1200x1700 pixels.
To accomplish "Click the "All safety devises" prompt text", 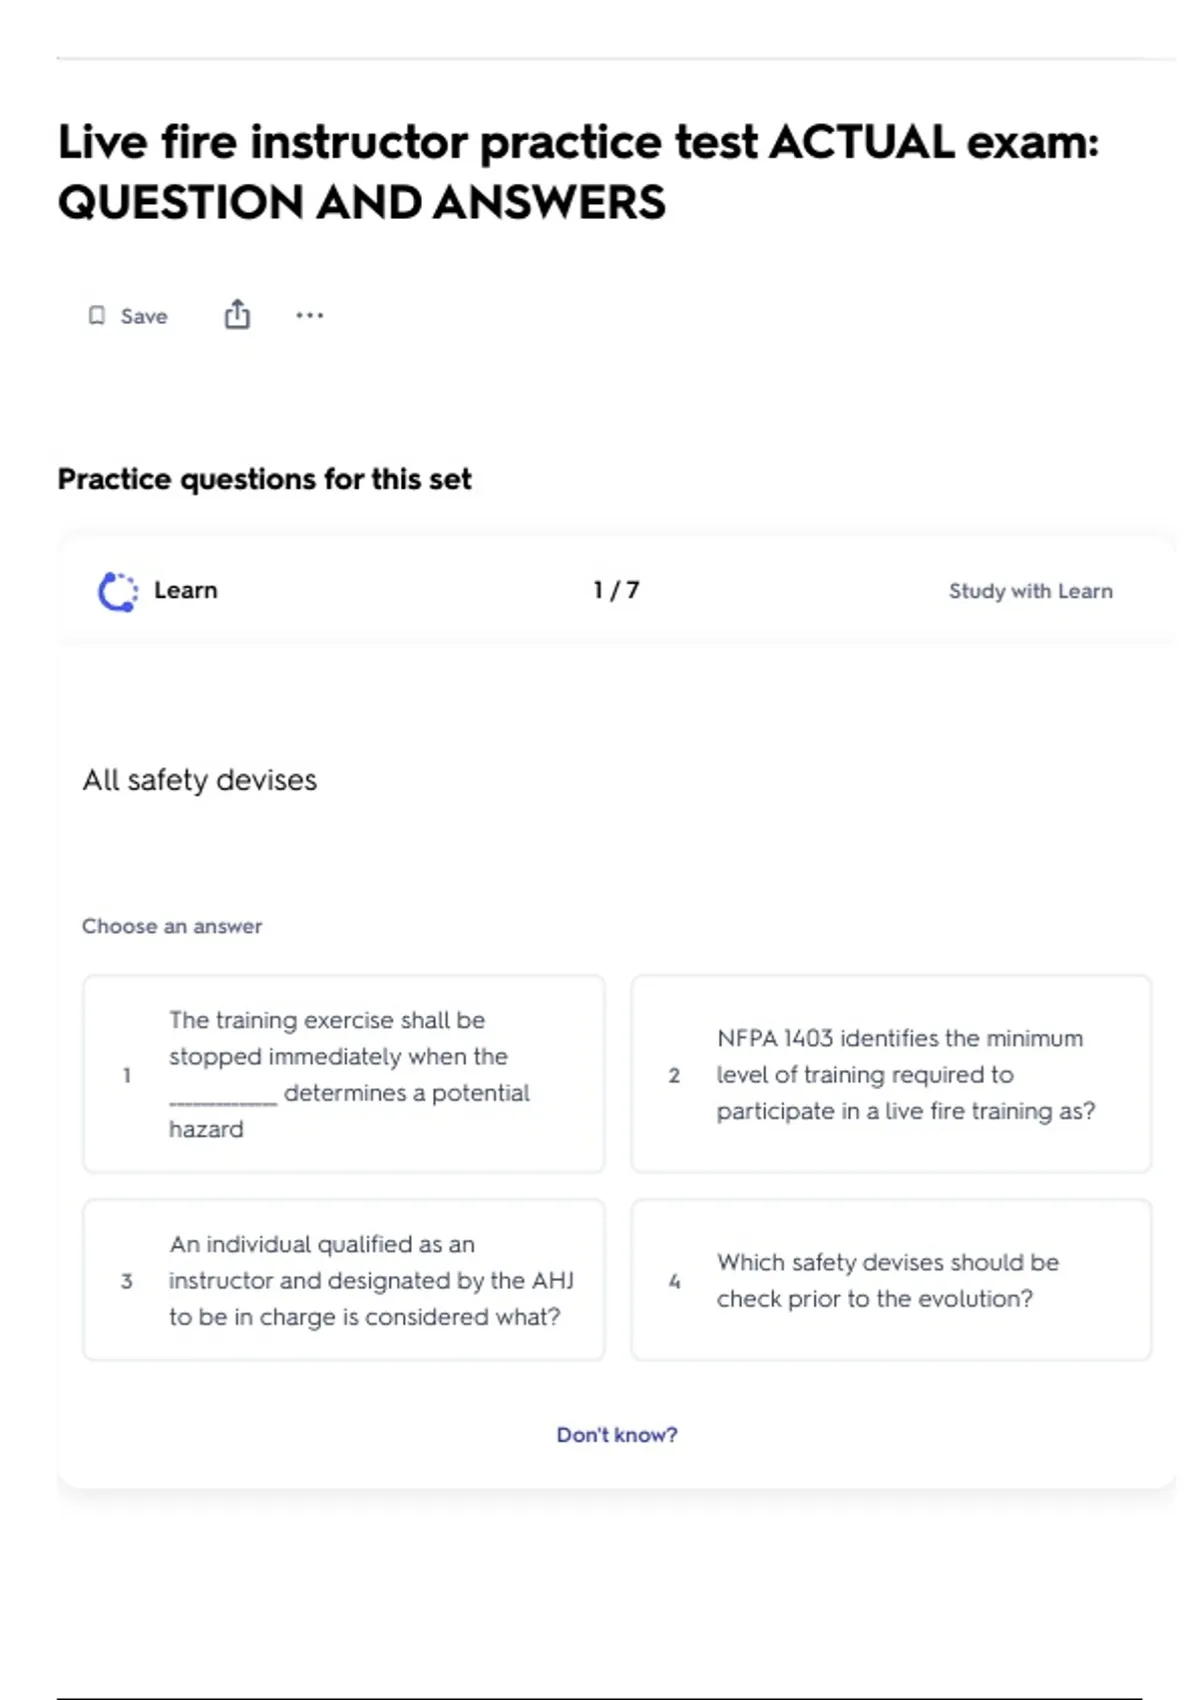I will tap(200, 780).
